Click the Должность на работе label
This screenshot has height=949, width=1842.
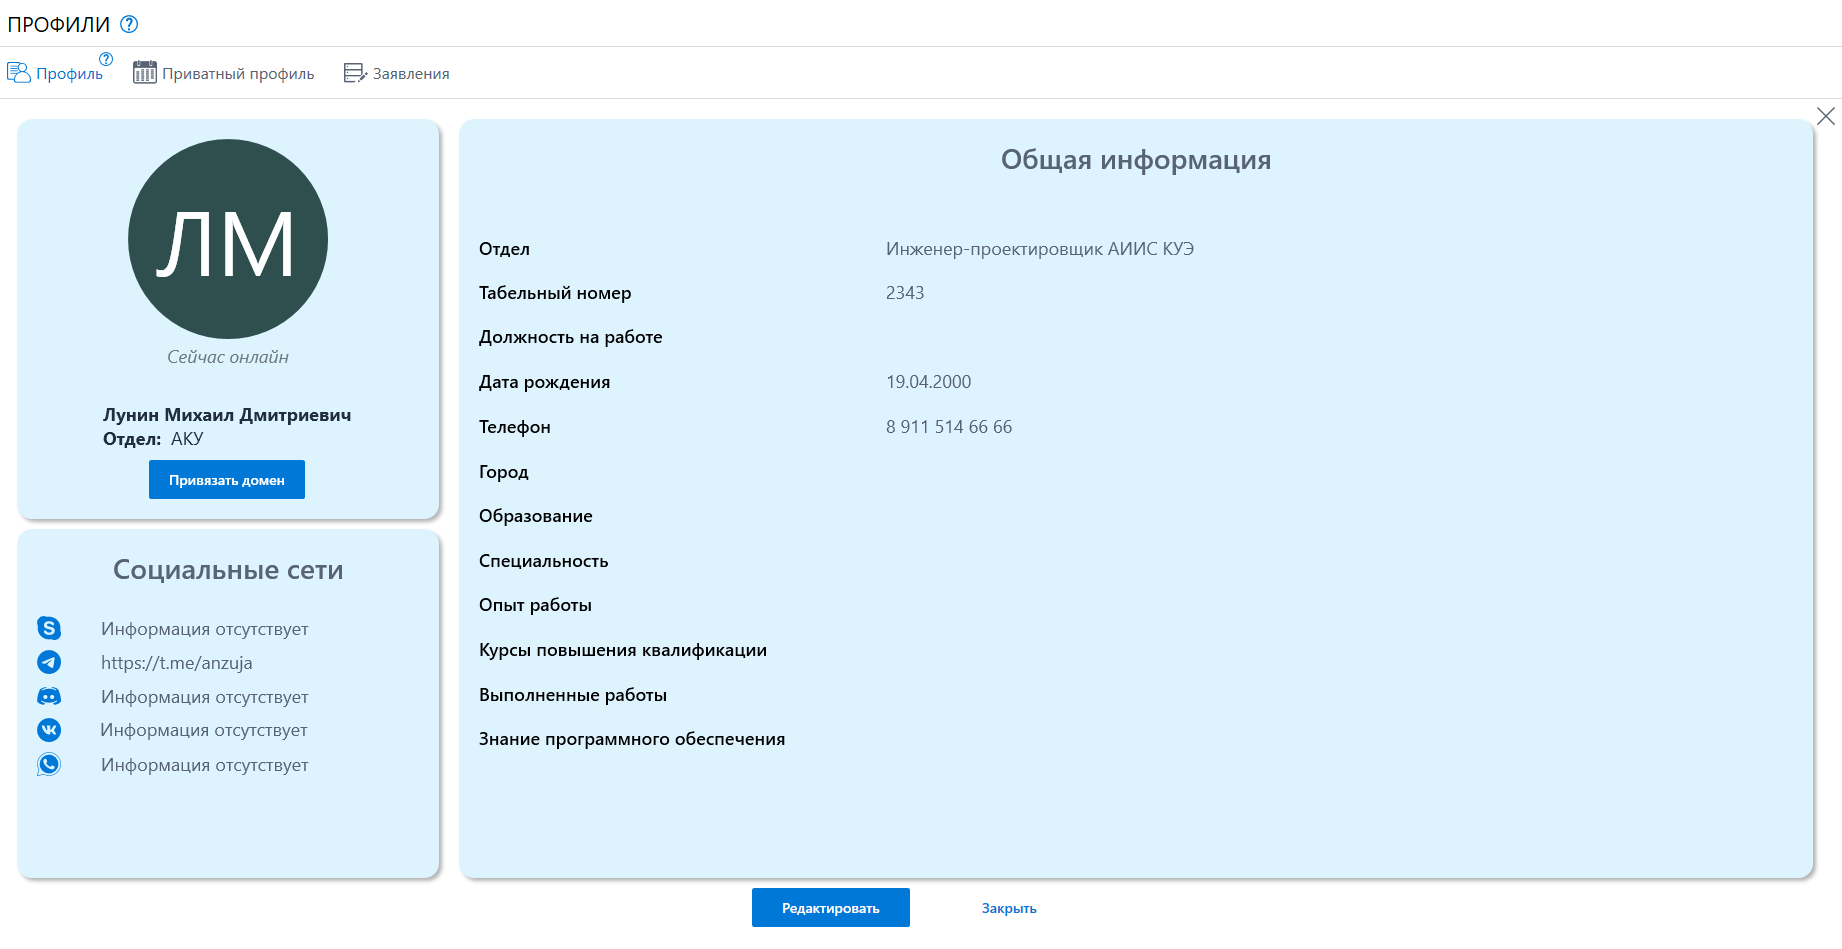pos(571,337)
